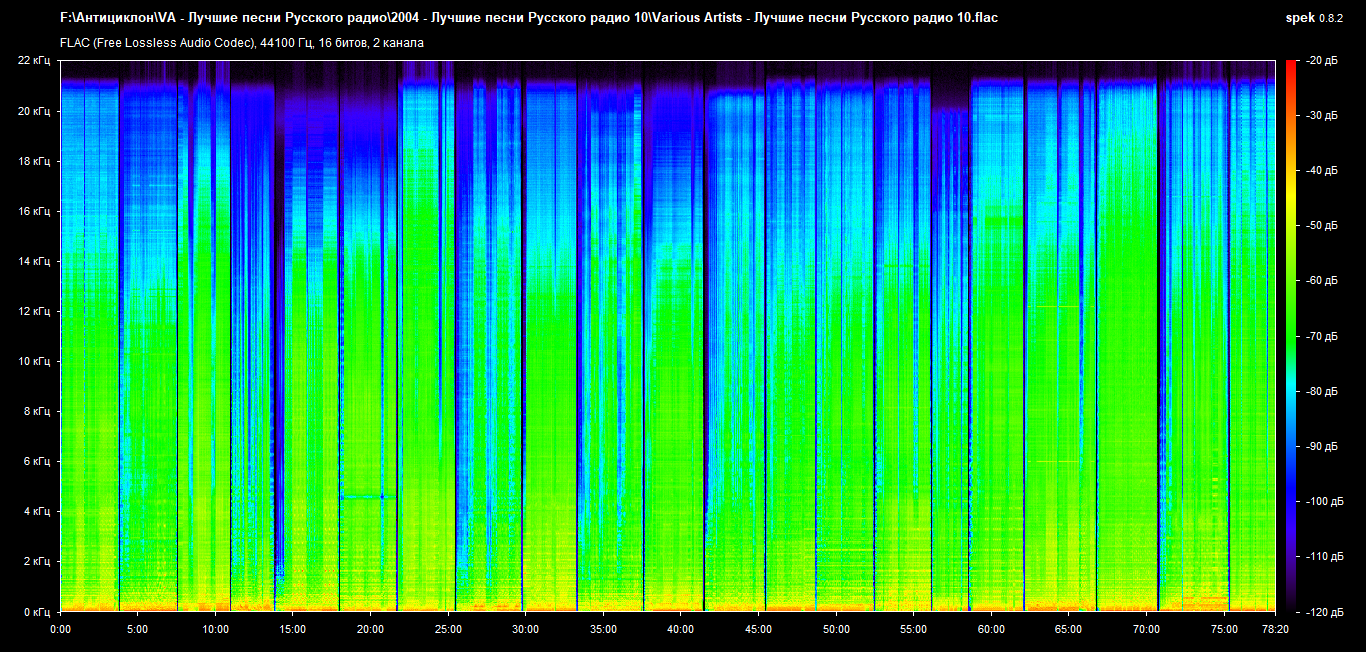Click the dB color scale bar
This screenshot has height=652, width=1366.
[1291, 336]
